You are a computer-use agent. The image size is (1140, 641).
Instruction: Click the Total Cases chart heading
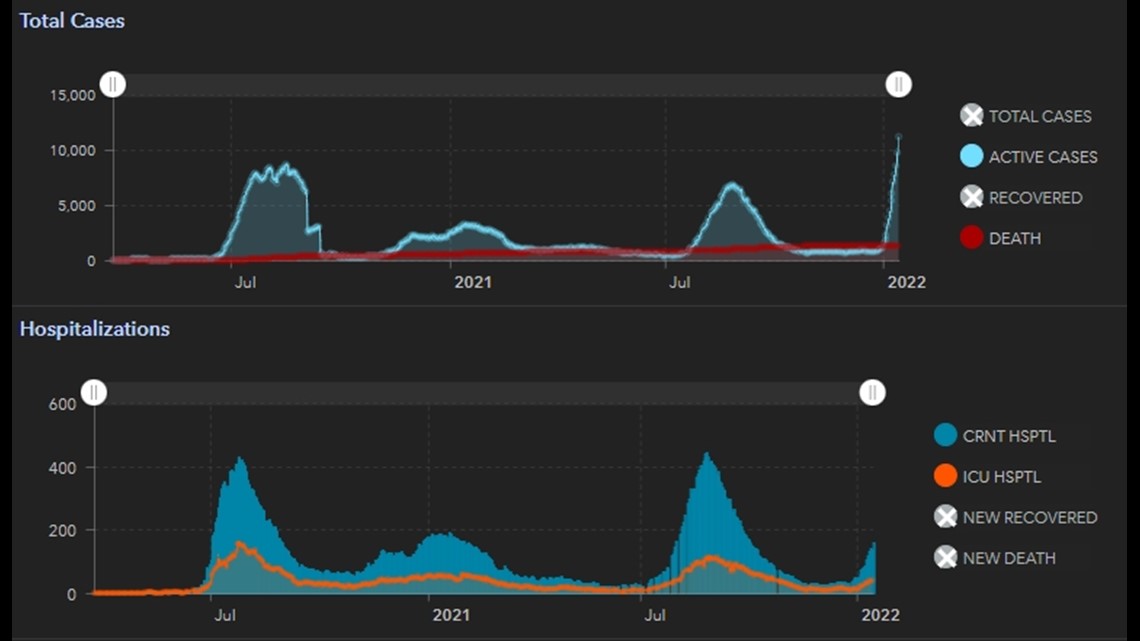click(72, 20)
